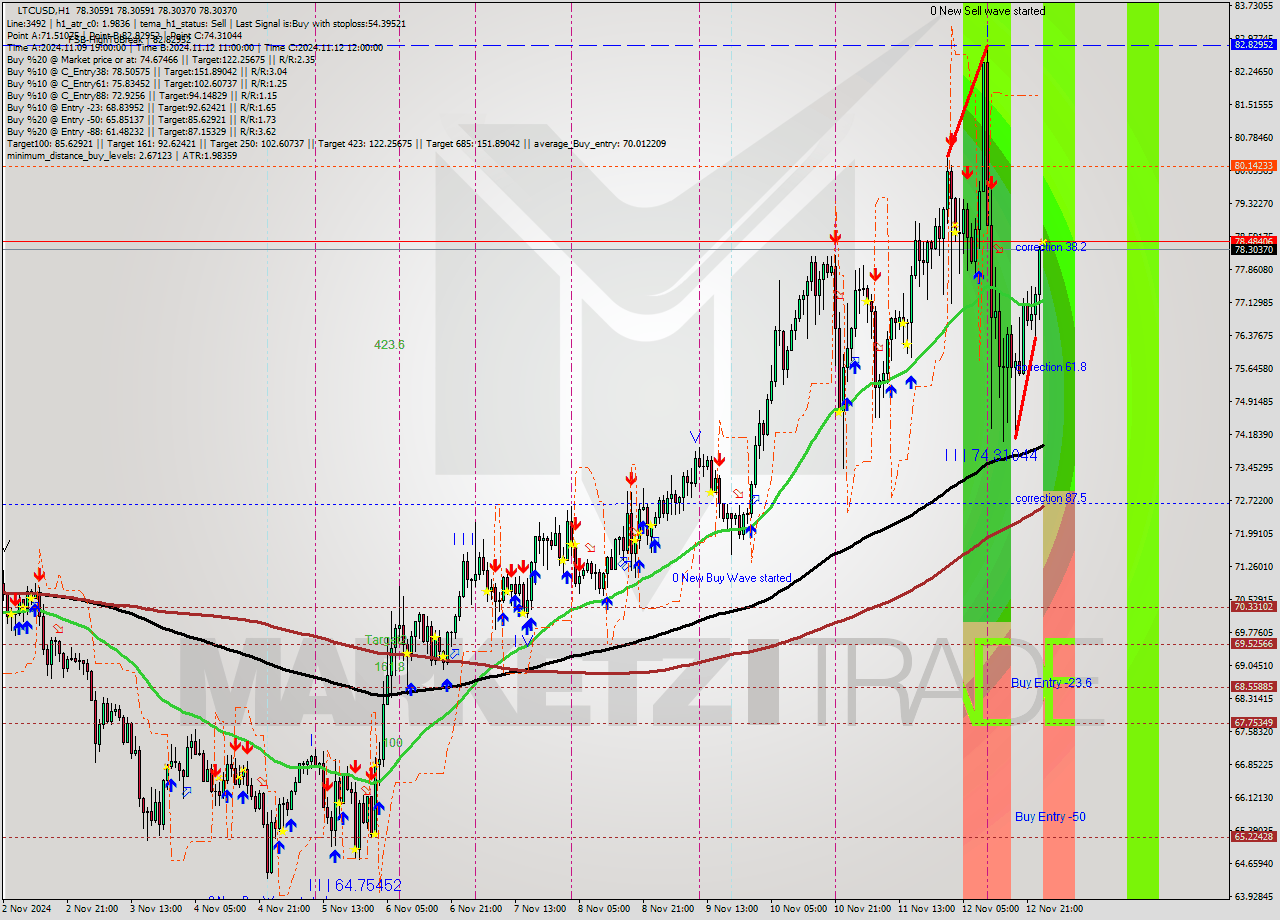Click the 71.99105 price axis value
The image size is (1280, 920).
click(x=1254, y=533)
